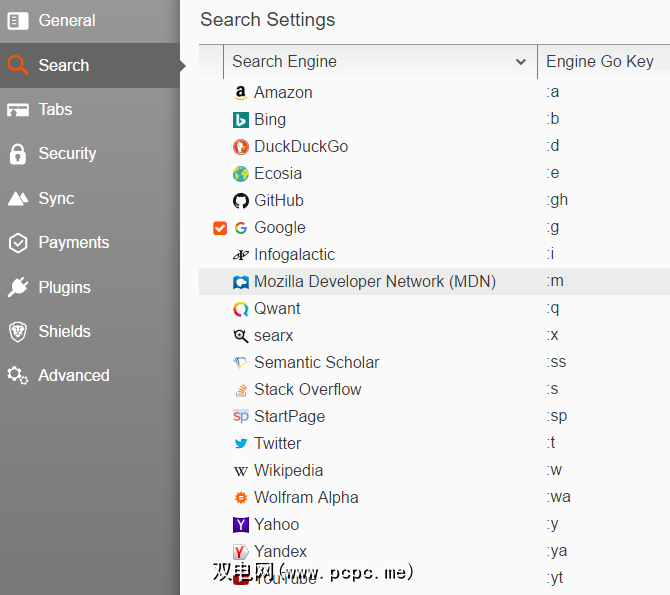The image size is (670, 595).
Task: Uncheck the Google default engine checkbox
Action: pyautogui.click(x=220, y=228)
